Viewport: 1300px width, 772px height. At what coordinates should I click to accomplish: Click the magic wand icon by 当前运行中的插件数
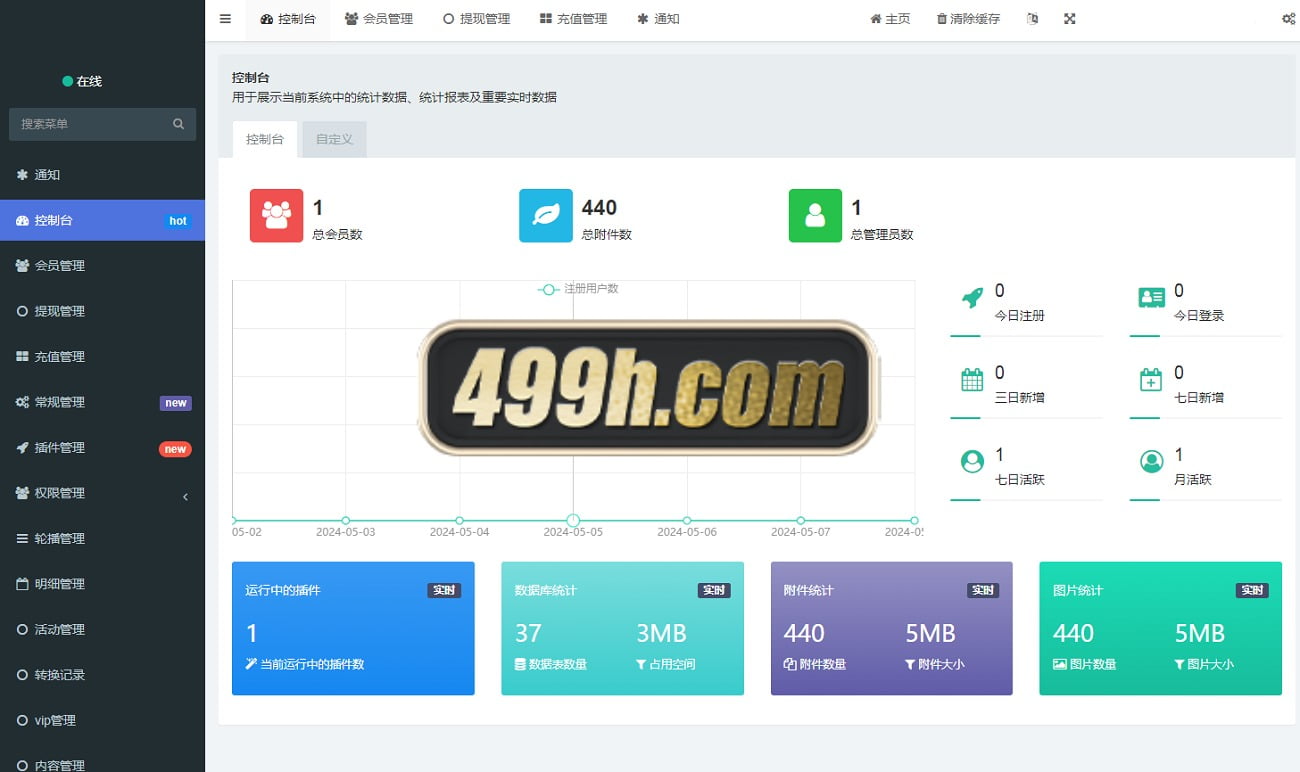251,664
